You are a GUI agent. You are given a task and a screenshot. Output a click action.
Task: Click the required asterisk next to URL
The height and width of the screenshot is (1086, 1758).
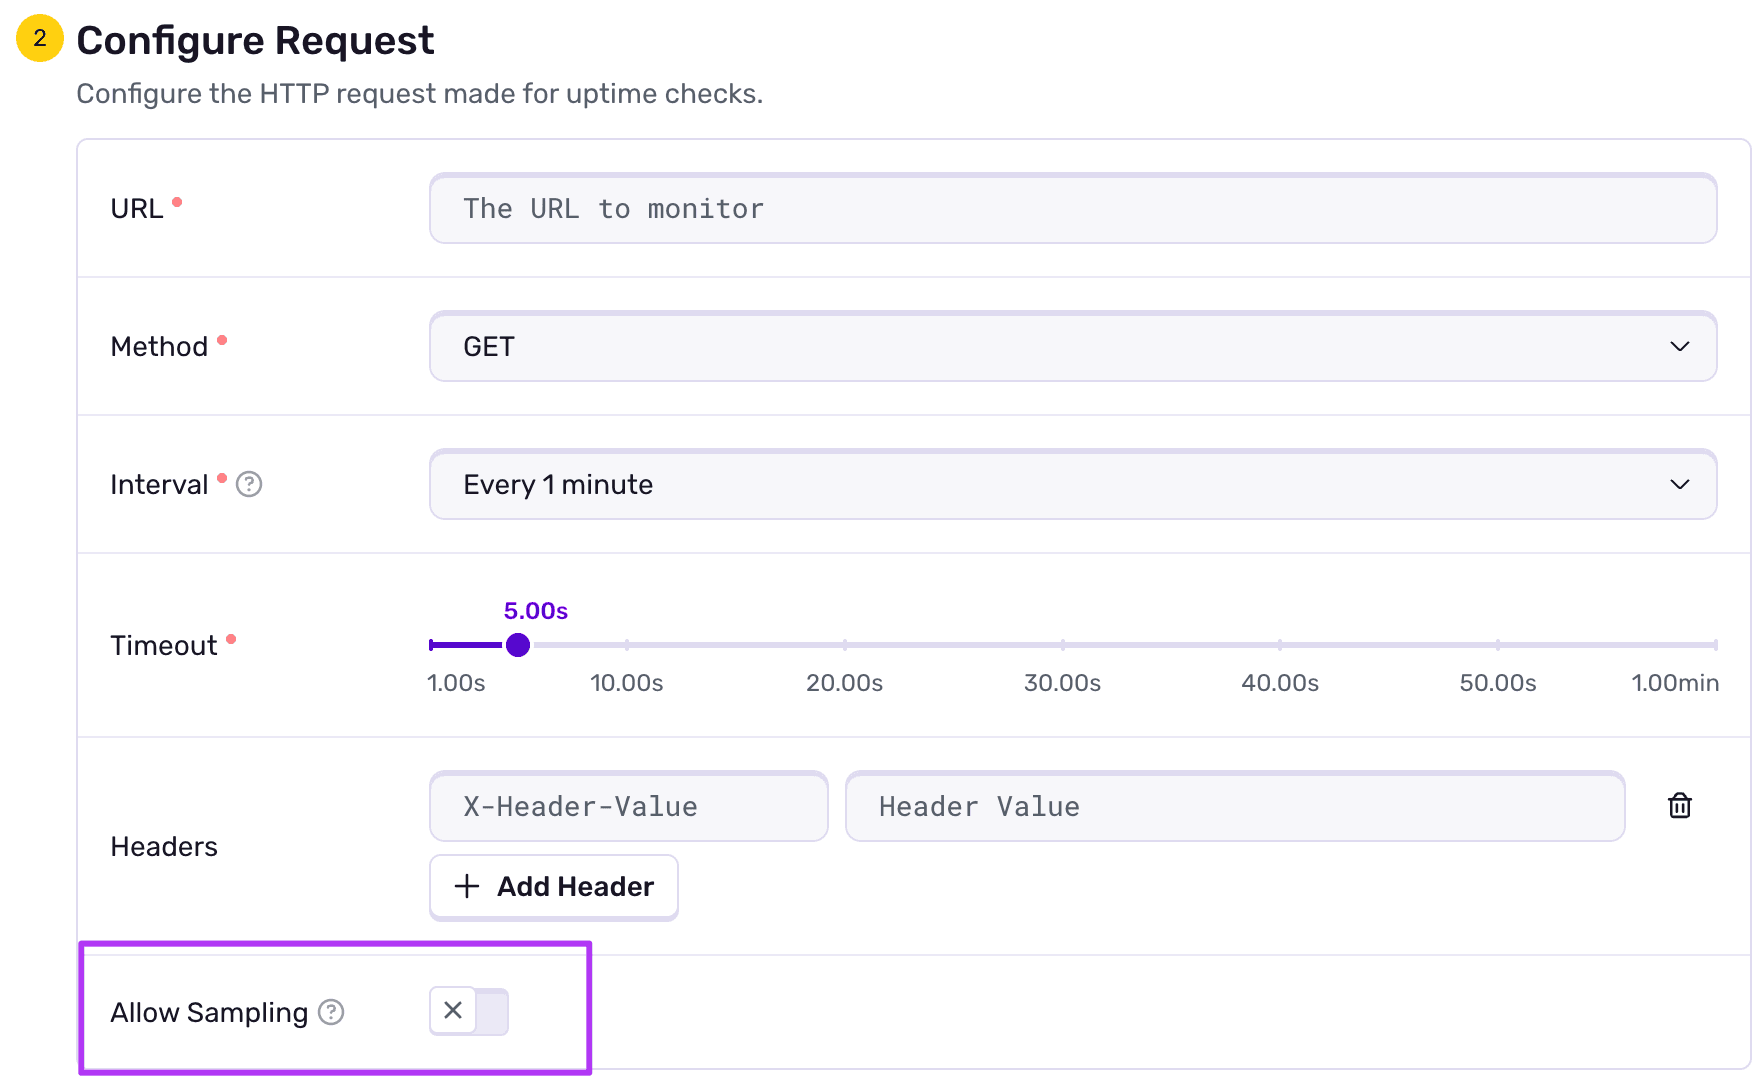(177, 200)
